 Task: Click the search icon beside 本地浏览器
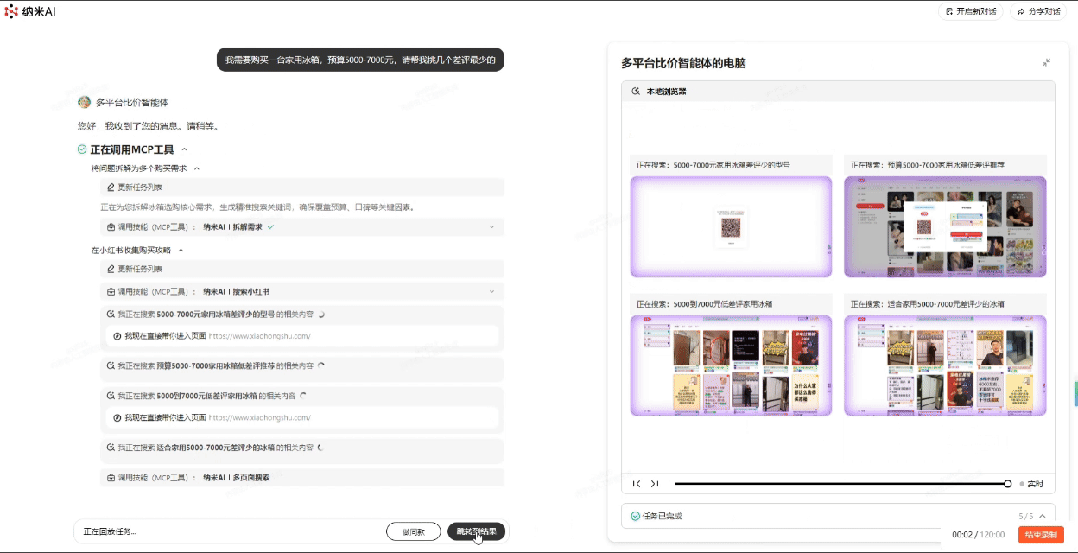[x=635, y=91]
